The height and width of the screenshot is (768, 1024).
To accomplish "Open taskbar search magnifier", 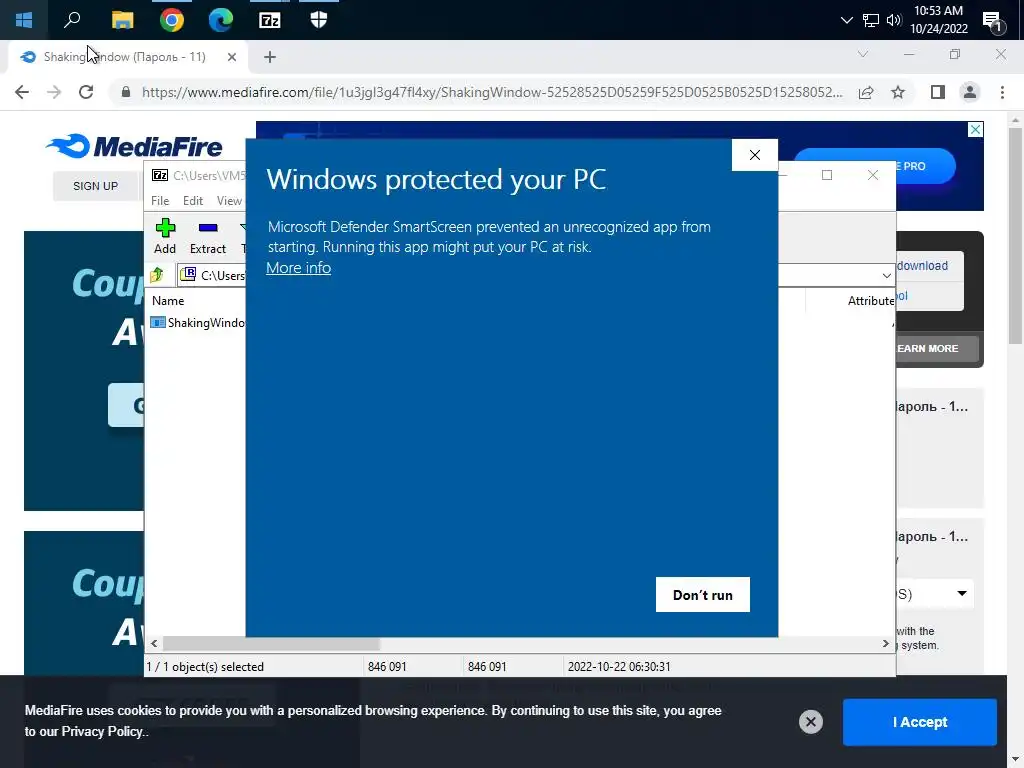I will [x=72, y=20].
